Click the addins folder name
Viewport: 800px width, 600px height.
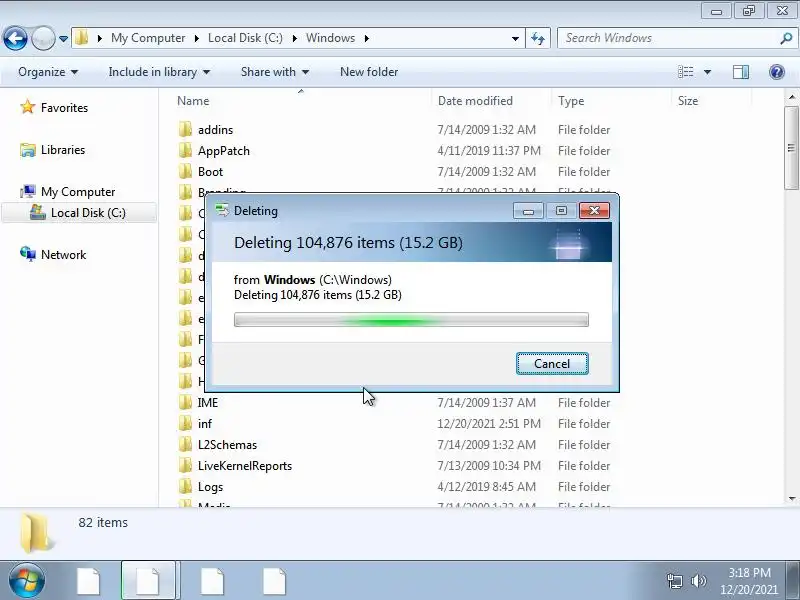click(x=215, y=130)
